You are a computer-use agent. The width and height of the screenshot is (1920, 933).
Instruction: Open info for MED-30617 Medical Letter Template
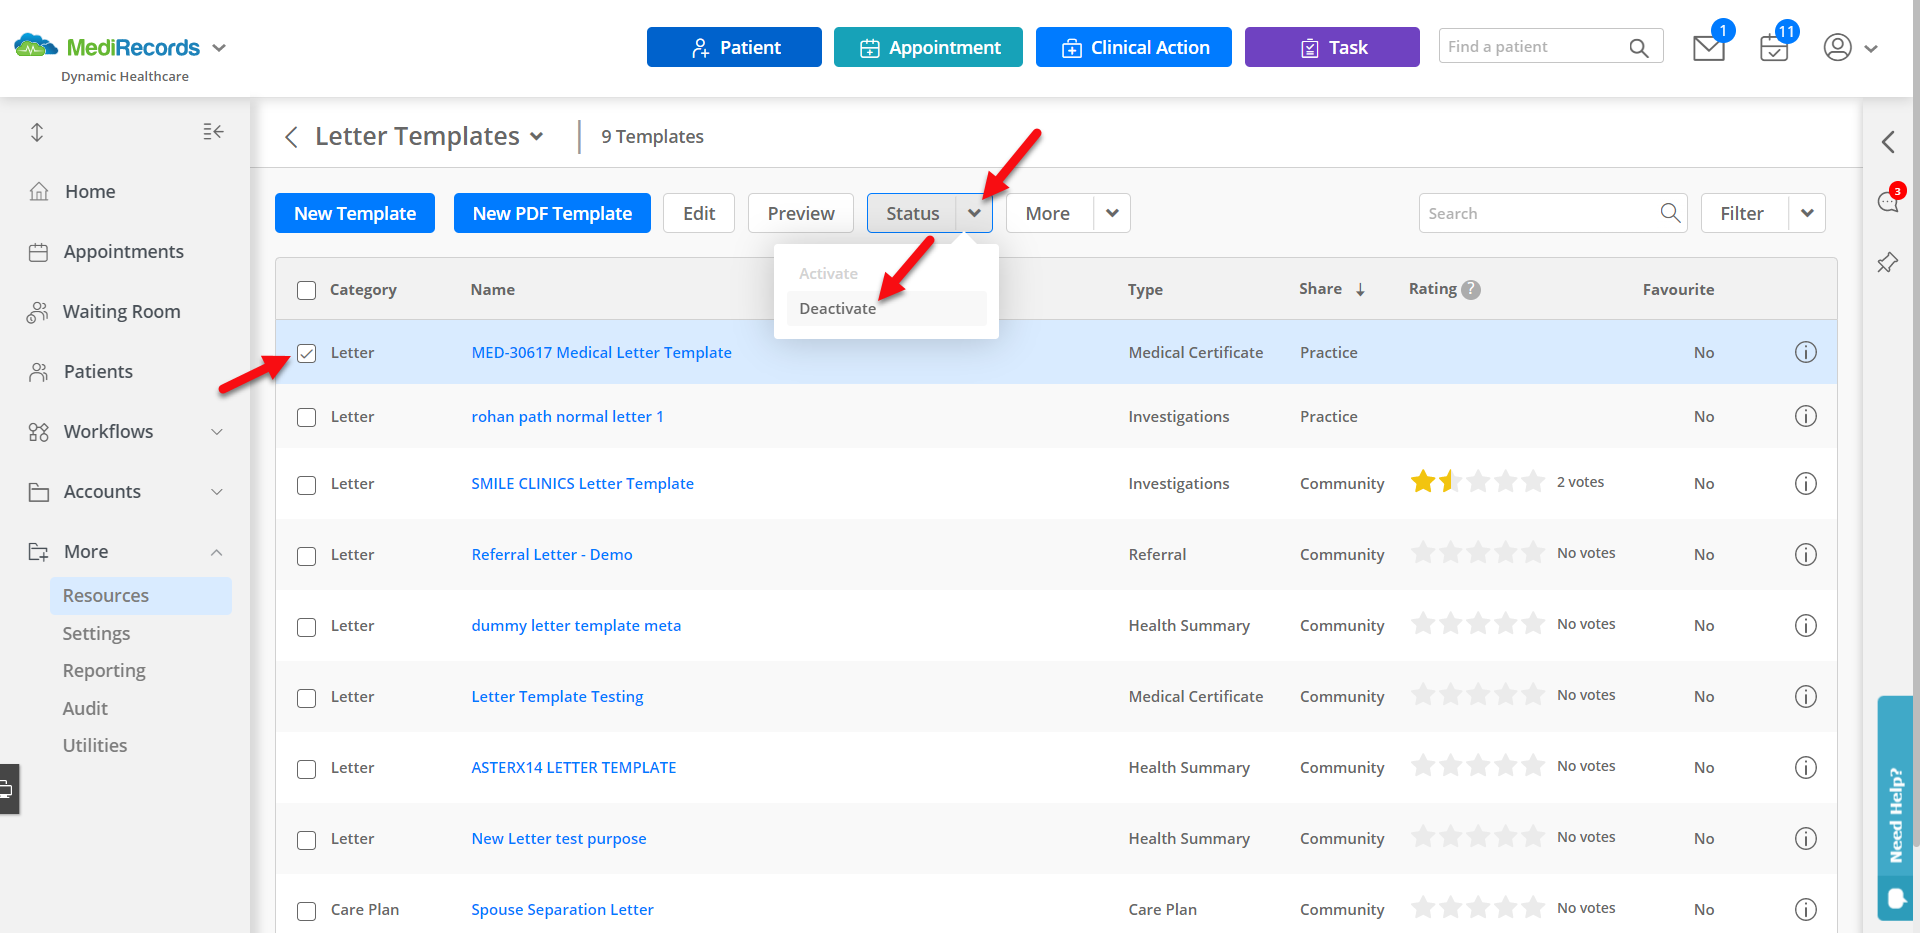pos(1805,352)
